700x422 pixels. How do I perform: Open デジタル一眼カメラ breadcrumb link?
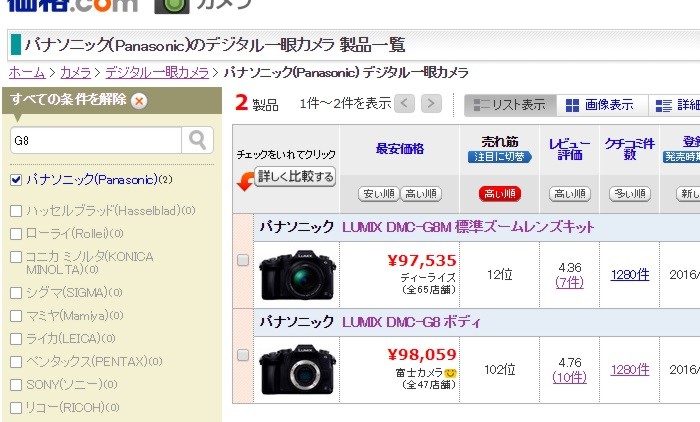pos(157,72)
